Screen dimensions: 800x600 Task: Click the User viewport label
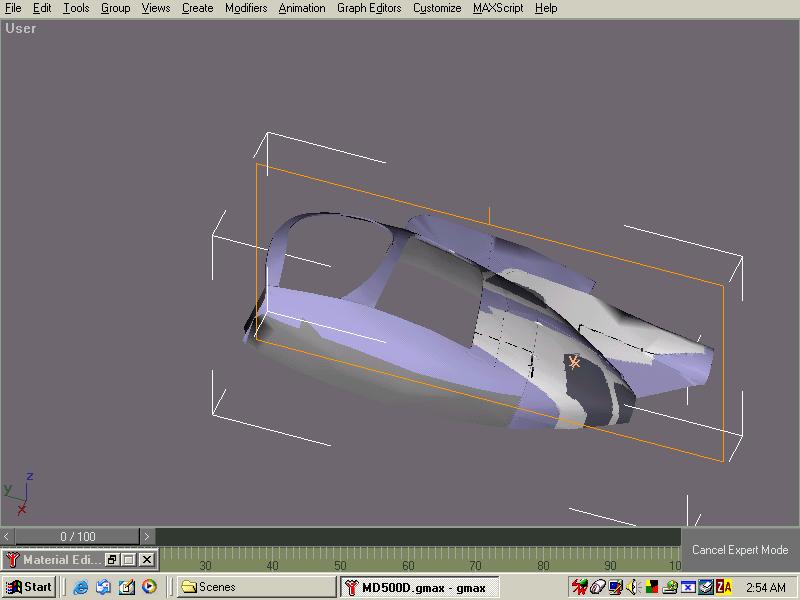tap(21, 29)
